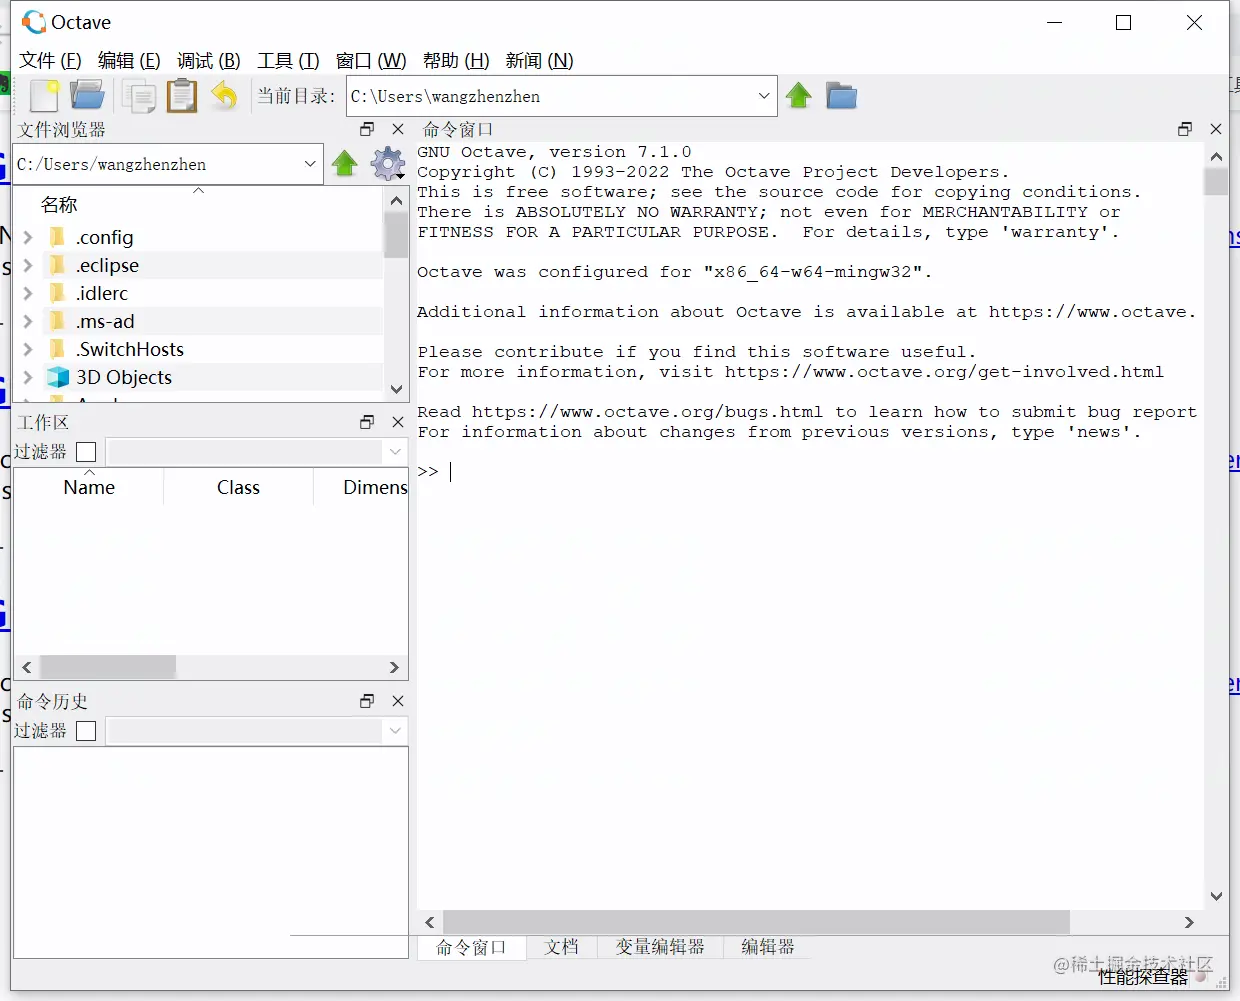The height and width of the screenshot is (1001, 1240).
Task: Undock the file browser panel
Action: click(367, 129)
